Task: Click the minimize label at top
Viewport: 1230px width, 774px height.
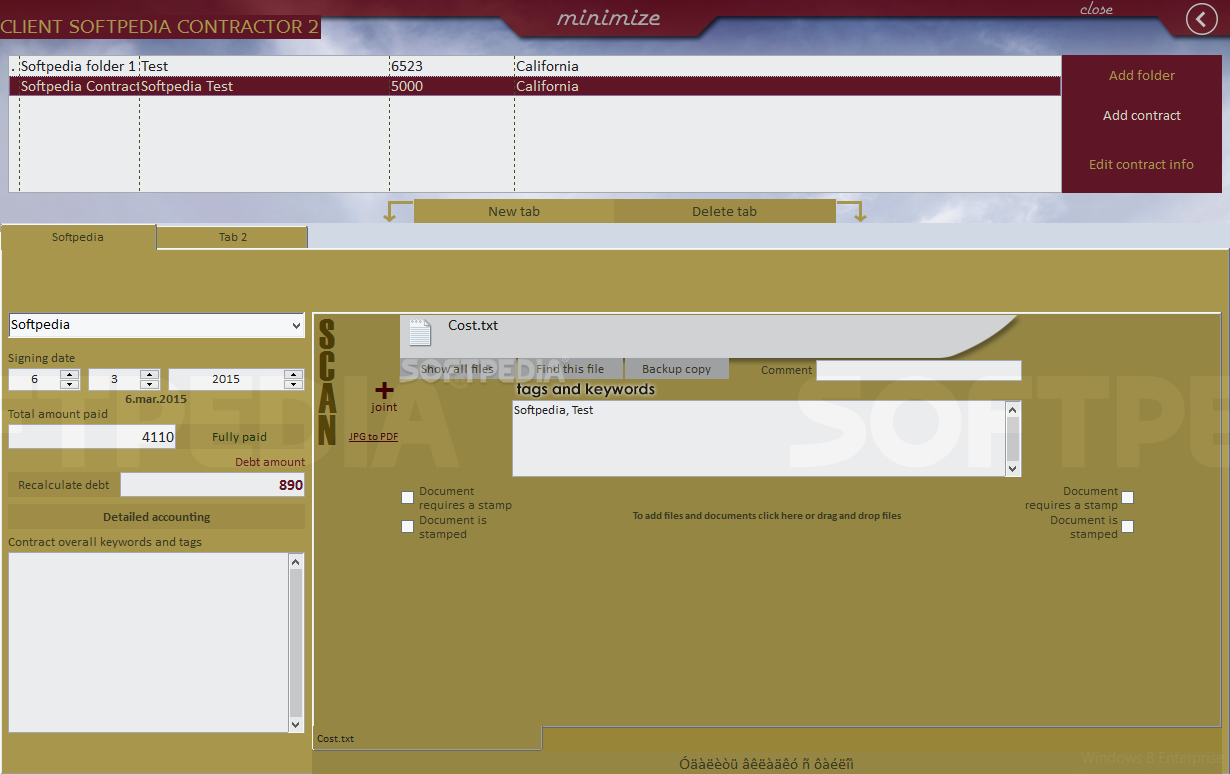Action: click(608, 18)
